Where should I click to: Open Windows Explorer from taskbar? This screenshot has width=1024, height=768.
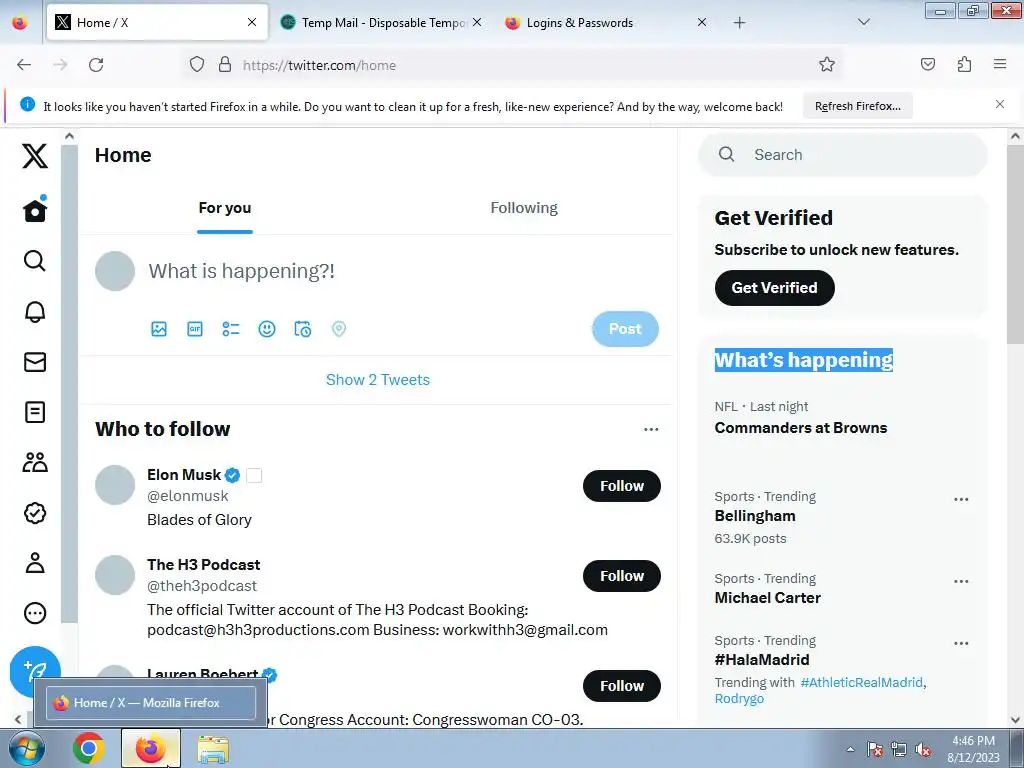[213, 749]
